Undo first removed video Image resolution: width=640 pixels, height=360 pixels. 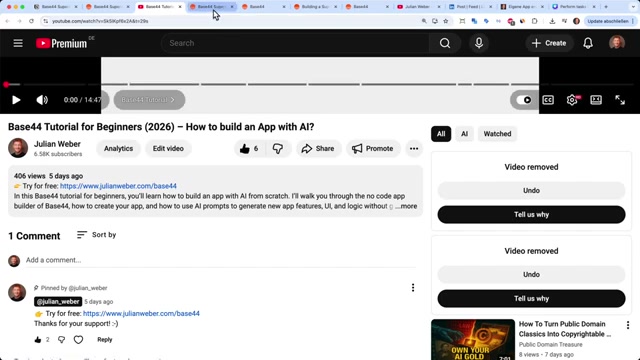point(531,191)
